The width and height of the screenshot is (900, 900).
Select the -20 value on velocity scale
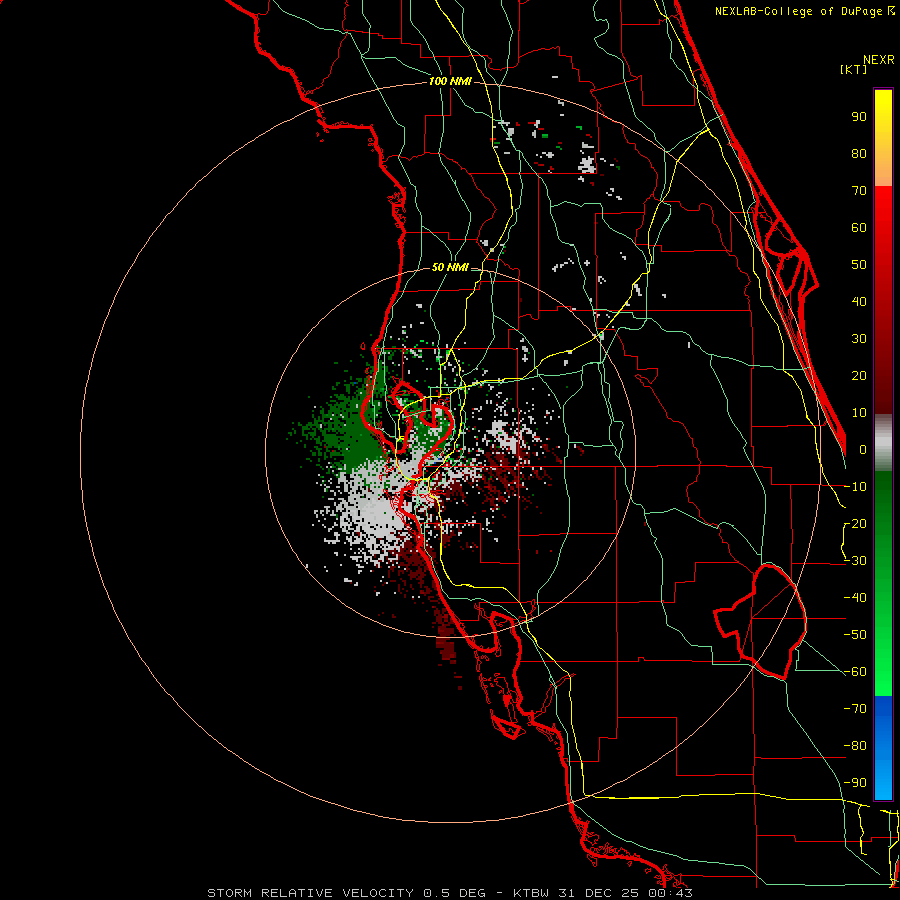tap(855, 524)
